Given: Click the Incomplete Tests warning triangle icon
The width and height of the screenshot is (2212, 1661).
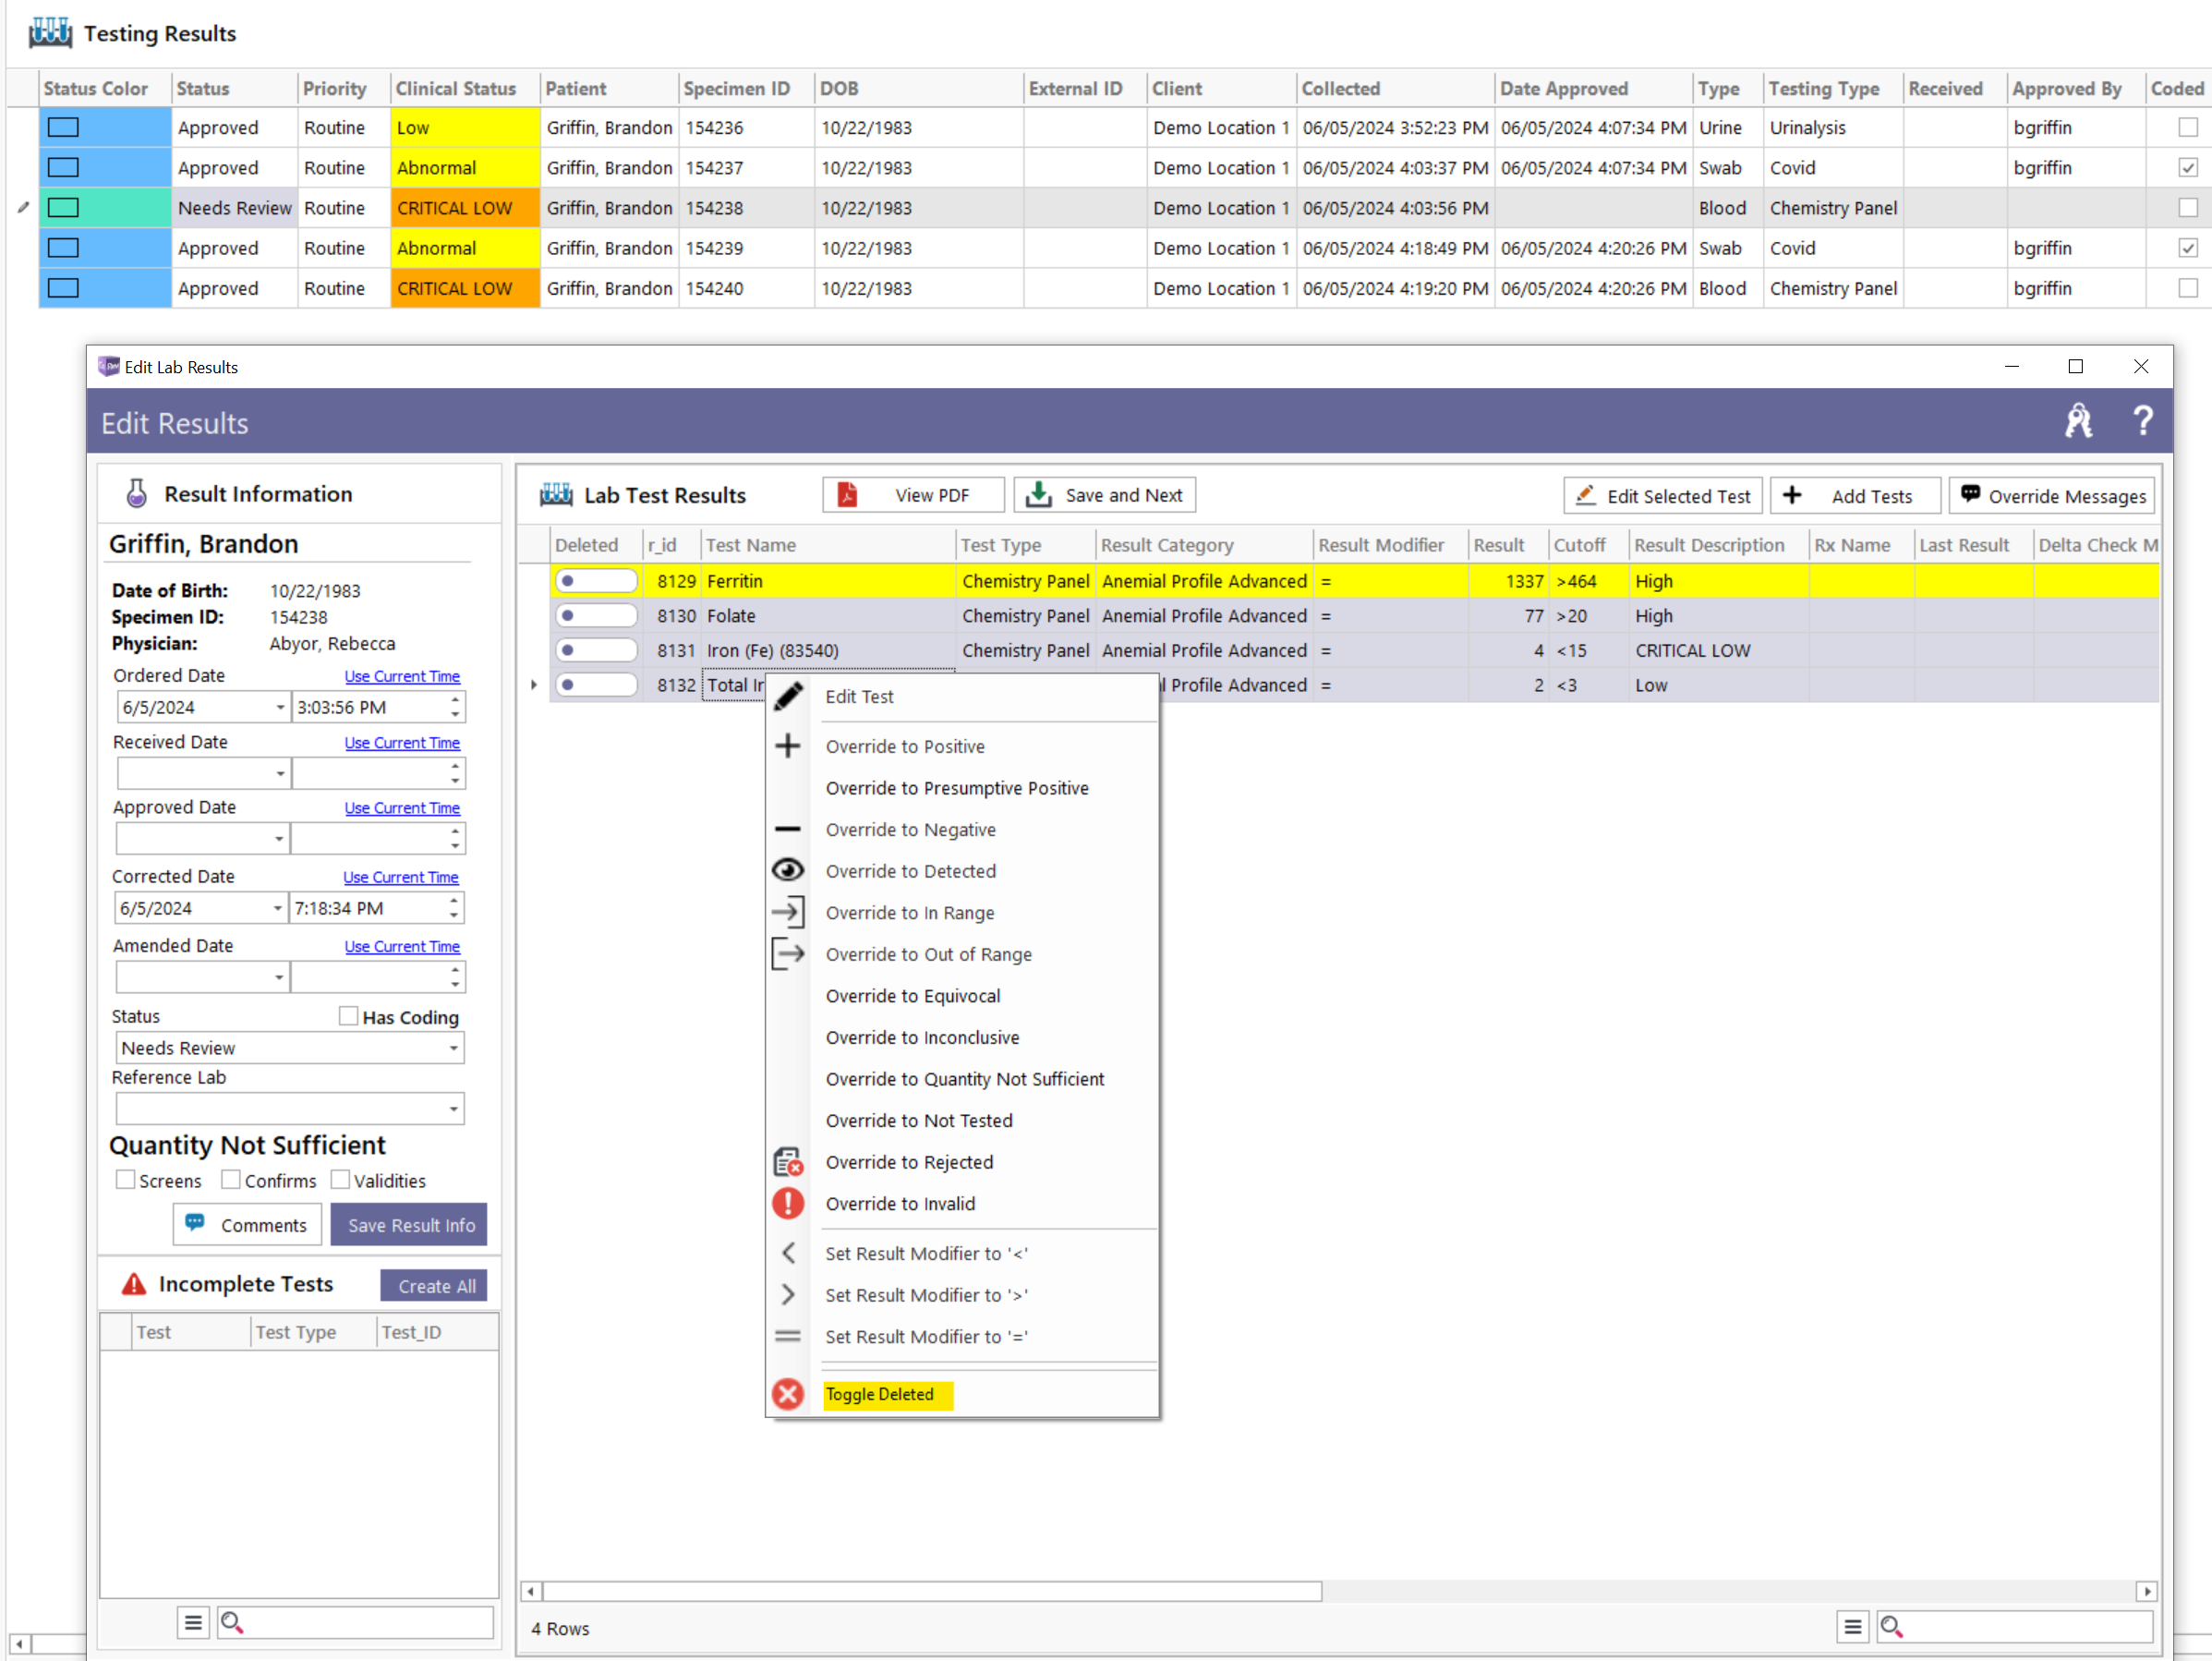Looking at the screenshot, I should coord(134,1284).
